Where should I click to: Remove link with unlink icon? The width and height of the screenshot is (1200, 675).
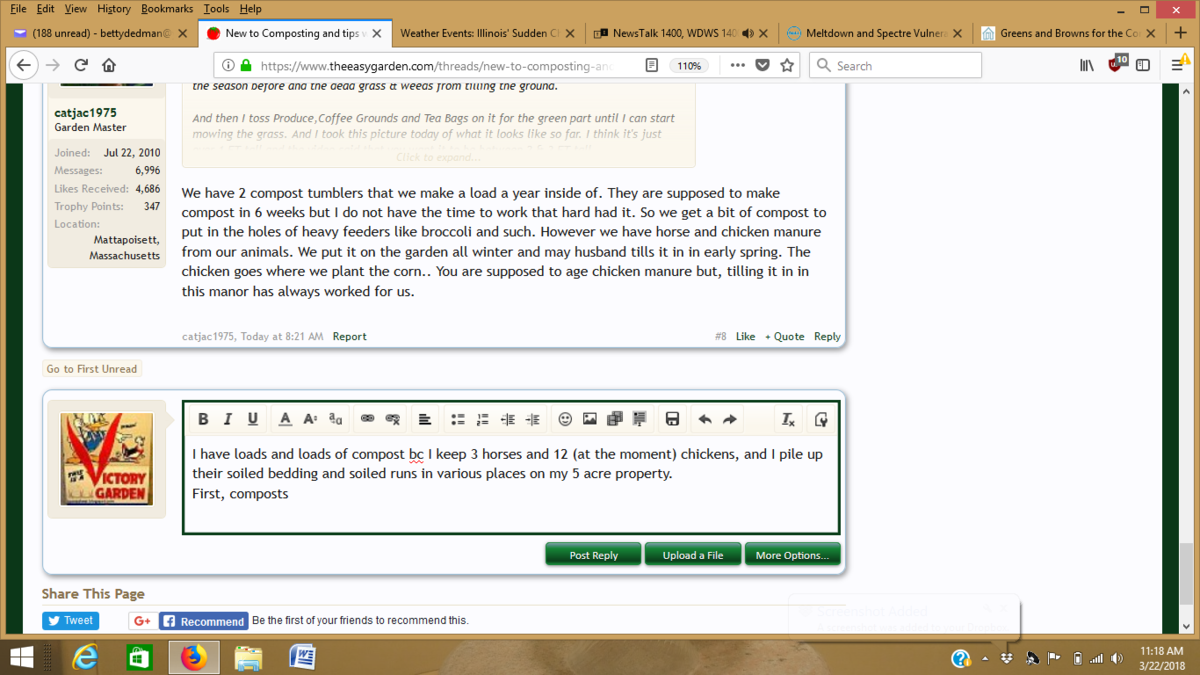pyautogui.click(x=392, y=419)
